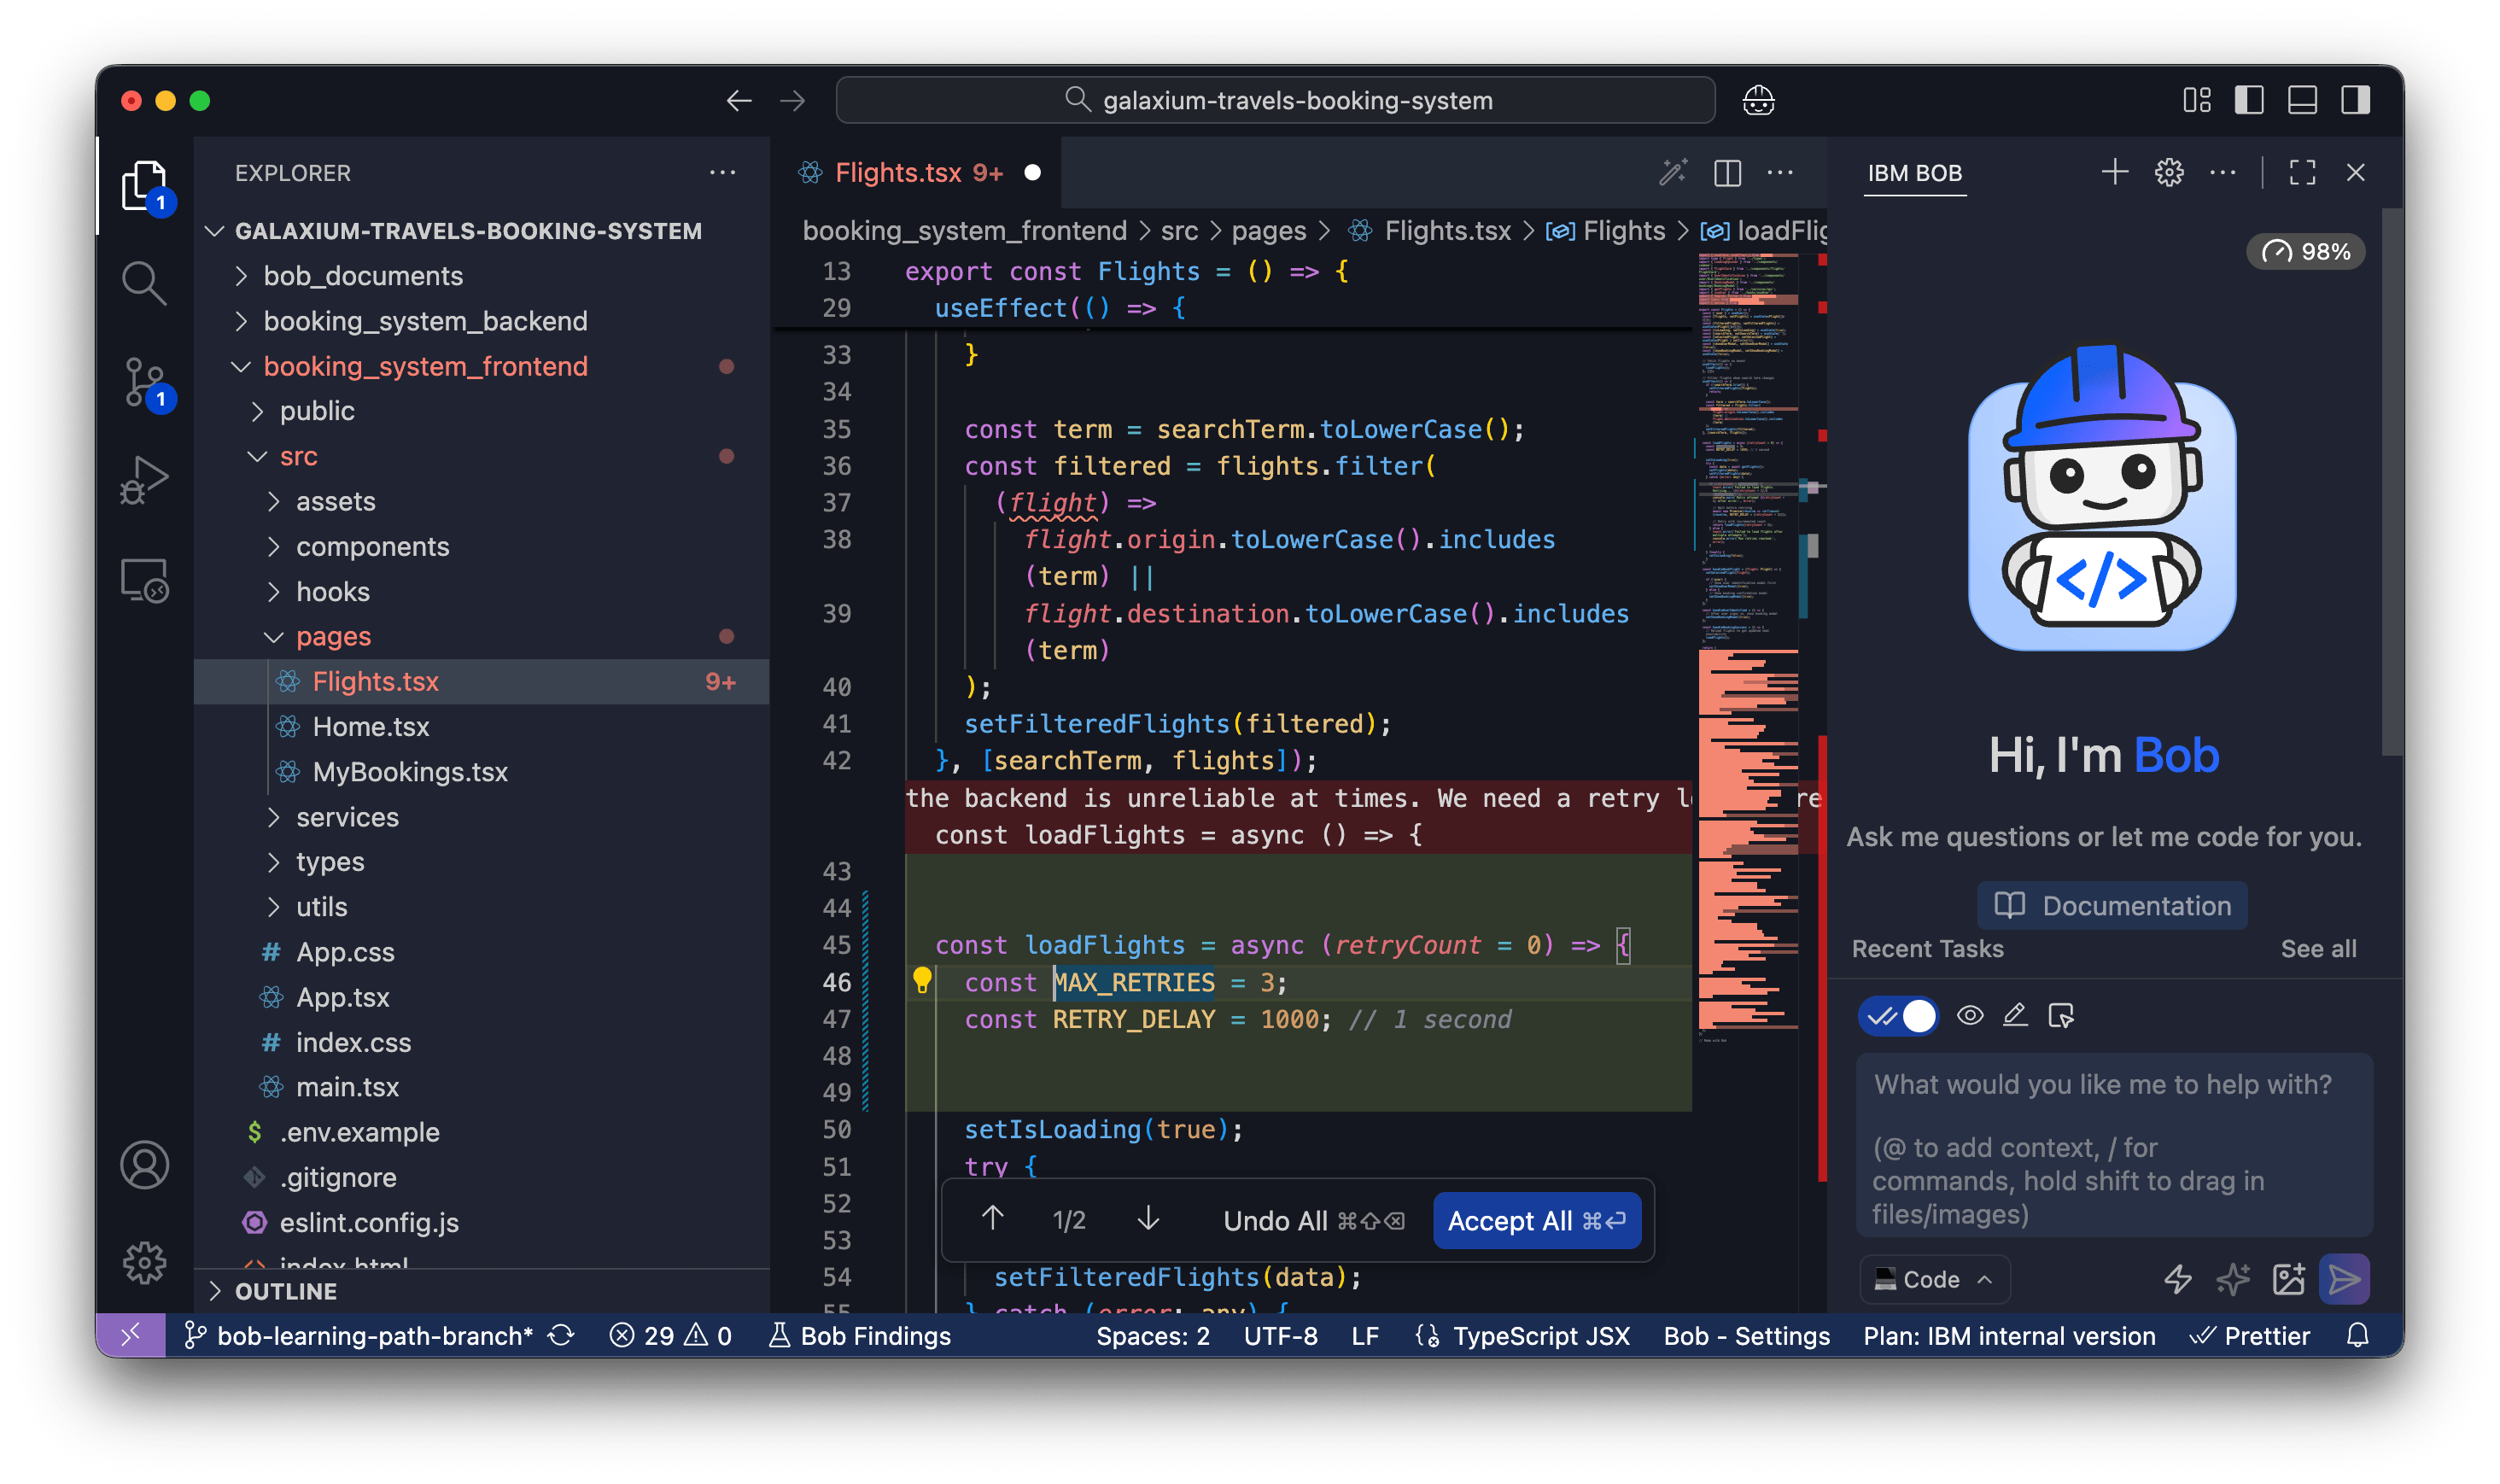Click the split editor icon
2500x1484 pixels.
pos(1727,173)
